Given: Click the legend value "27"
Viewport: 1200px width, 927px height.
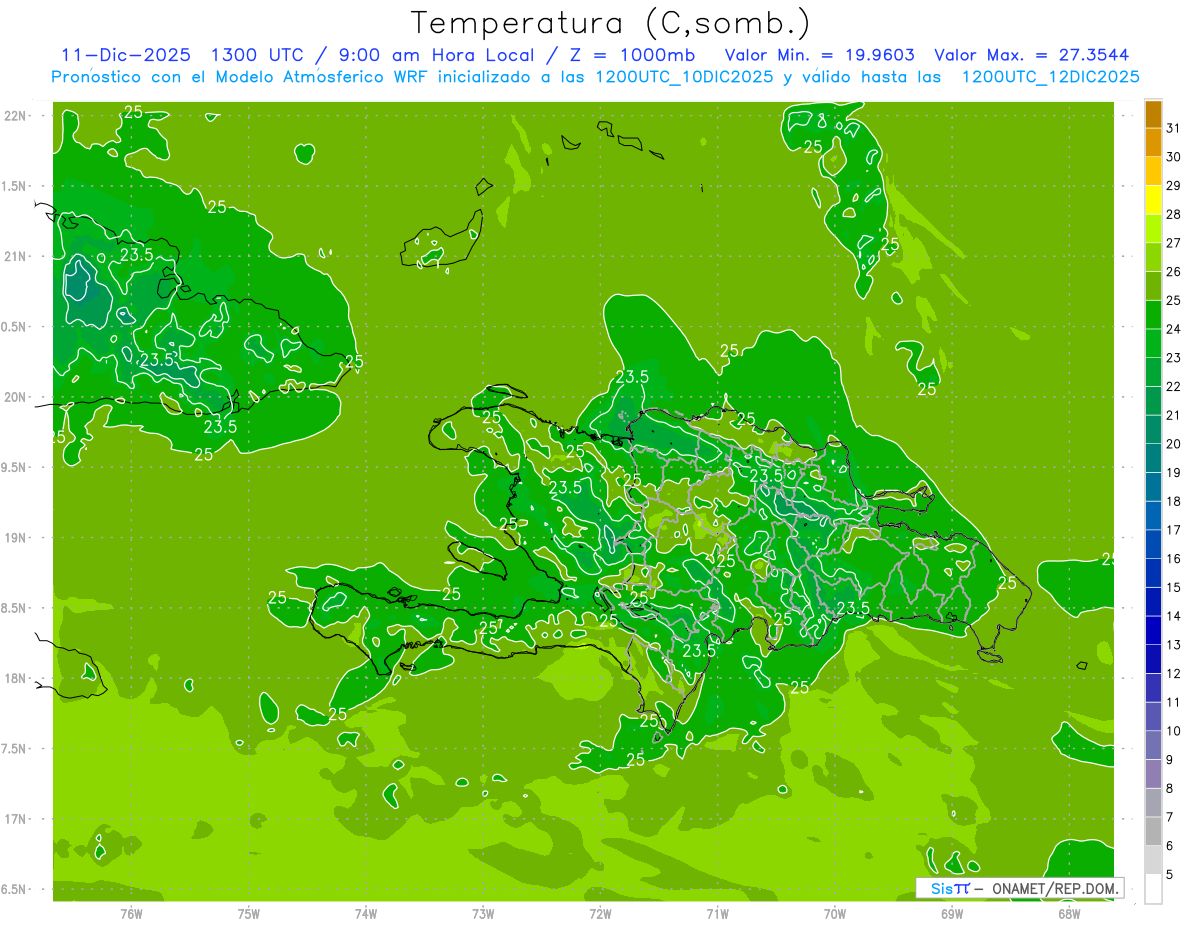Looking at the screenshot, I should [x=1174, y=242].
